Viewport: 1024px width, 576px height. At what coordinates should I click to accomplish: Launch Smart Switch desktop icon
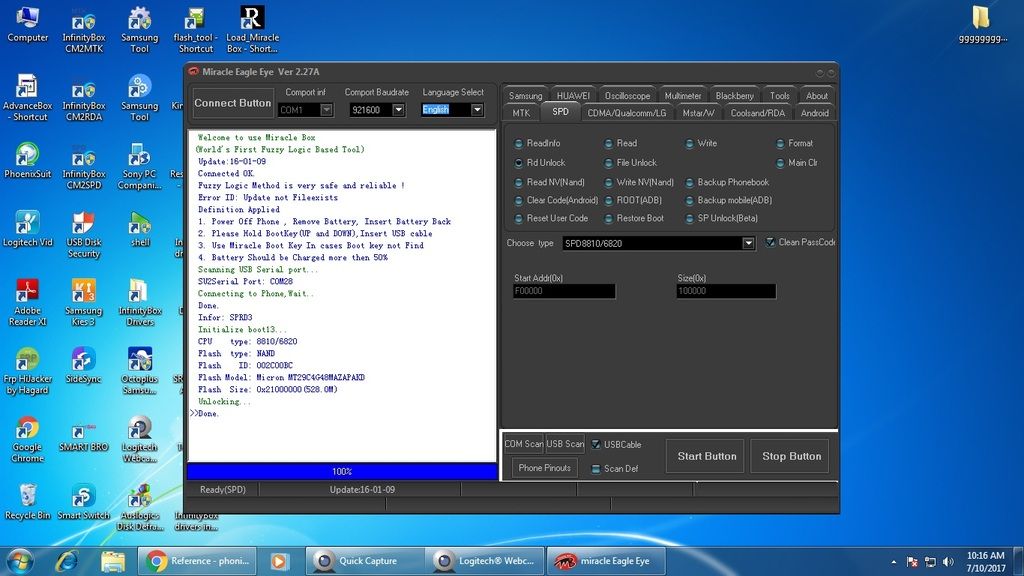click(x=84, y=502)
